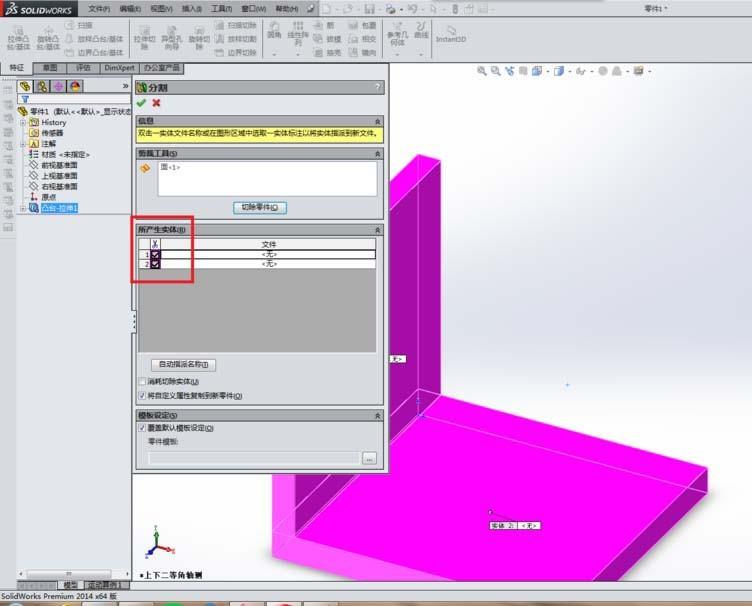
Task: Switch to the 评估 evaluate tab
Action: click(83, 68)
